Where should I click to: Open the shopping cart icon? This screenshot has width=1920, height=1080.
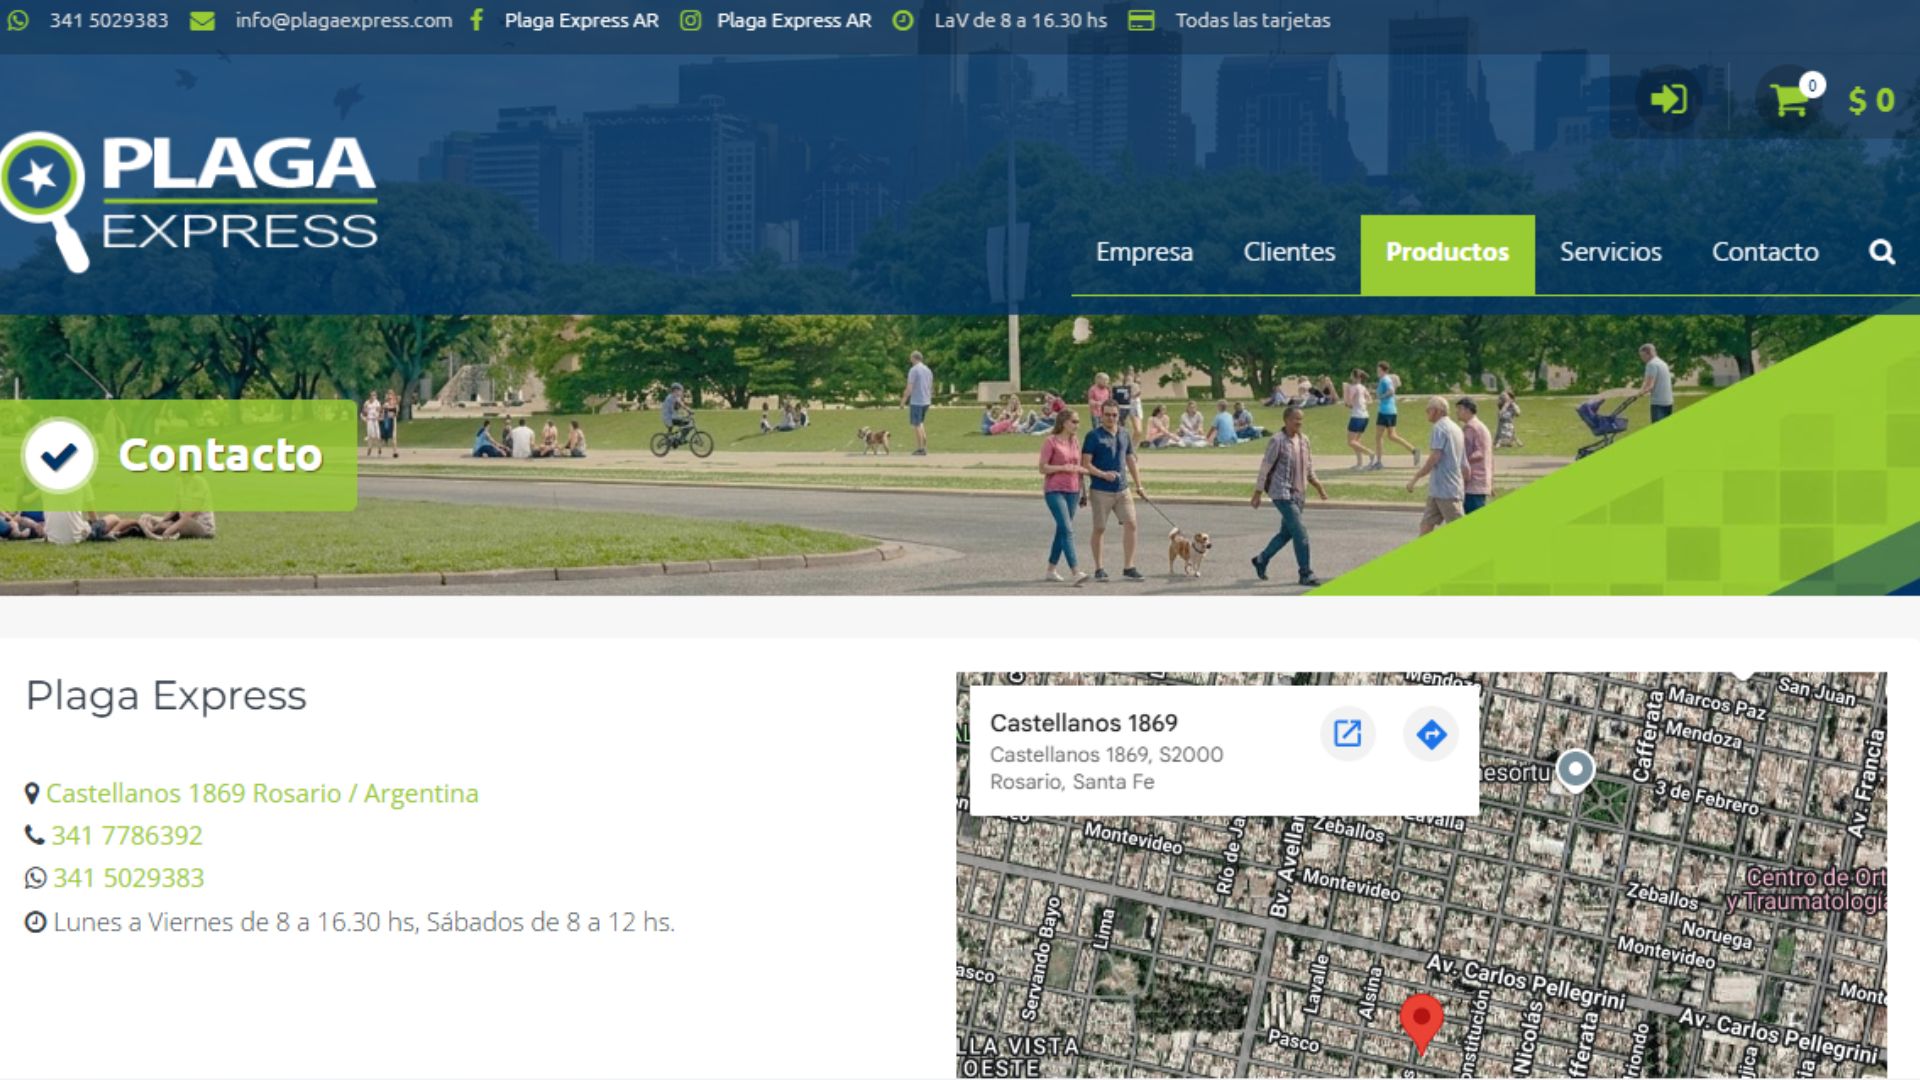click(x=1788, y=100)
